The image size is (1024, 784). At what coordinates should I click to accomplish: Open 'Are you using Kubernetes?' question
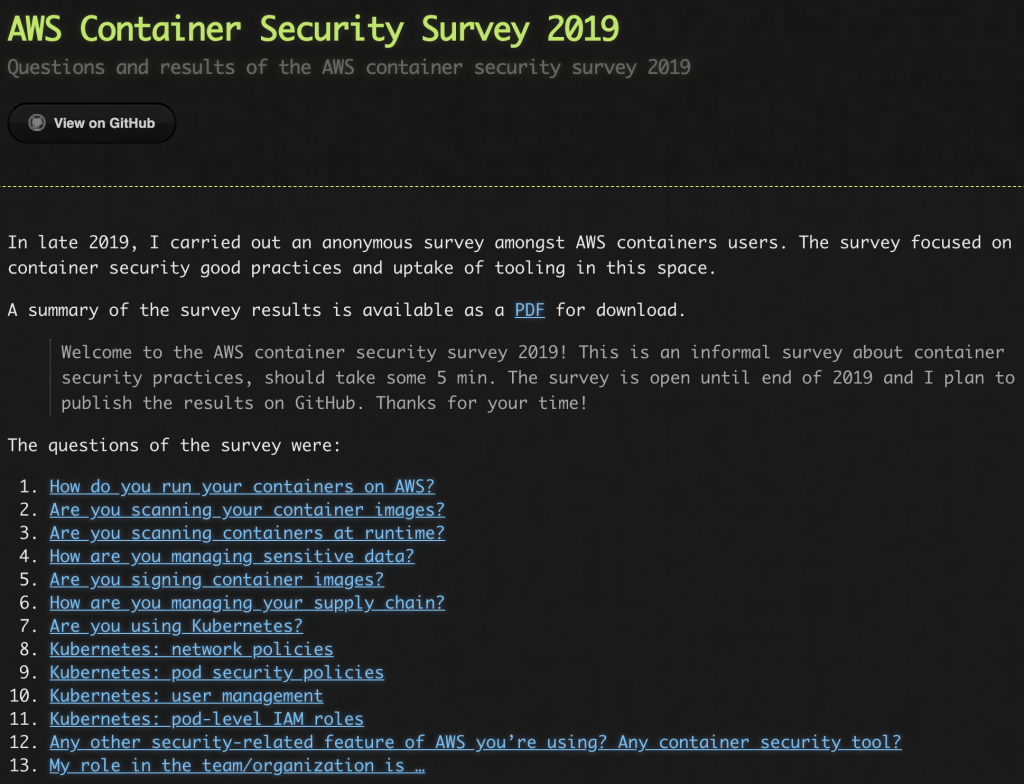176,626
